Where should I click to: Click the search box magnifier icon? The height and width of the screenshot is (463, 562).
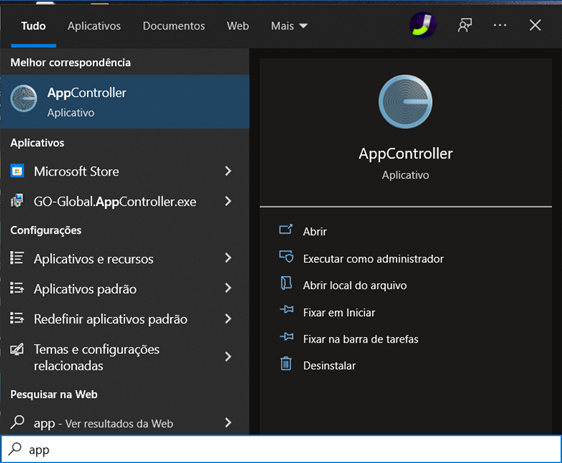tap(15, 449)
